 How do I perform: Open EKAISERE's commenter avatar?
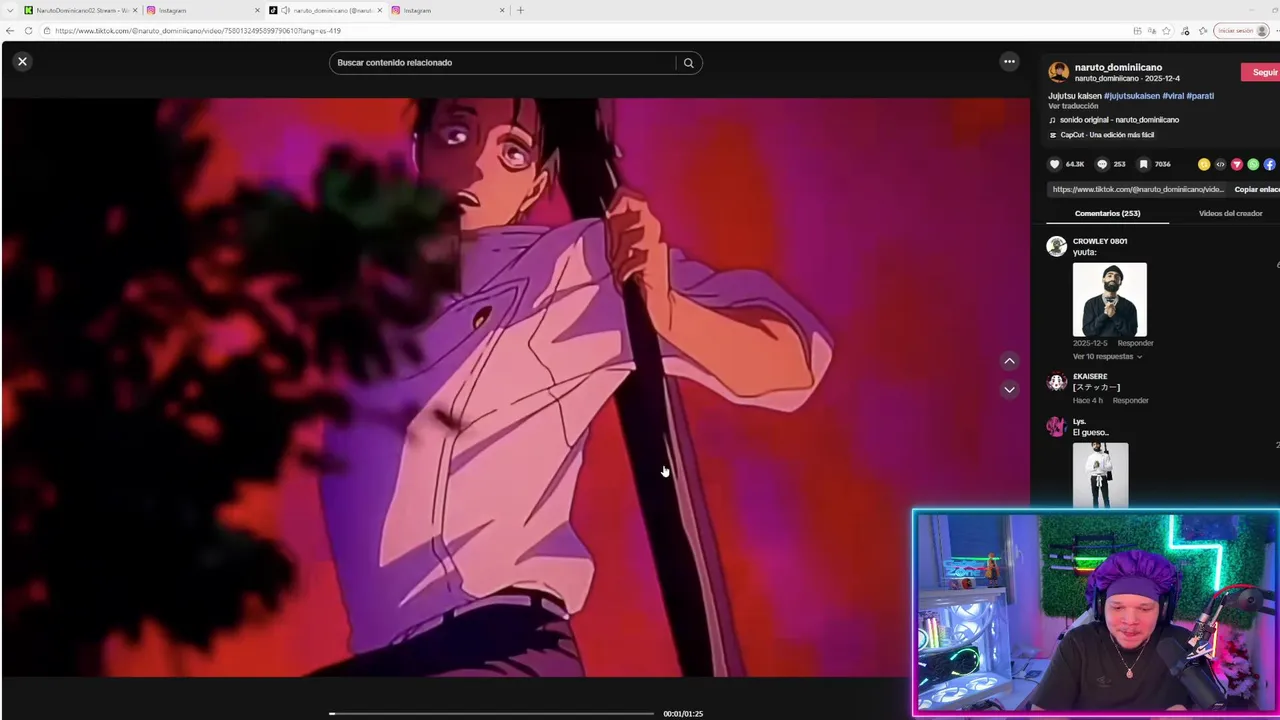[1056, 382]
